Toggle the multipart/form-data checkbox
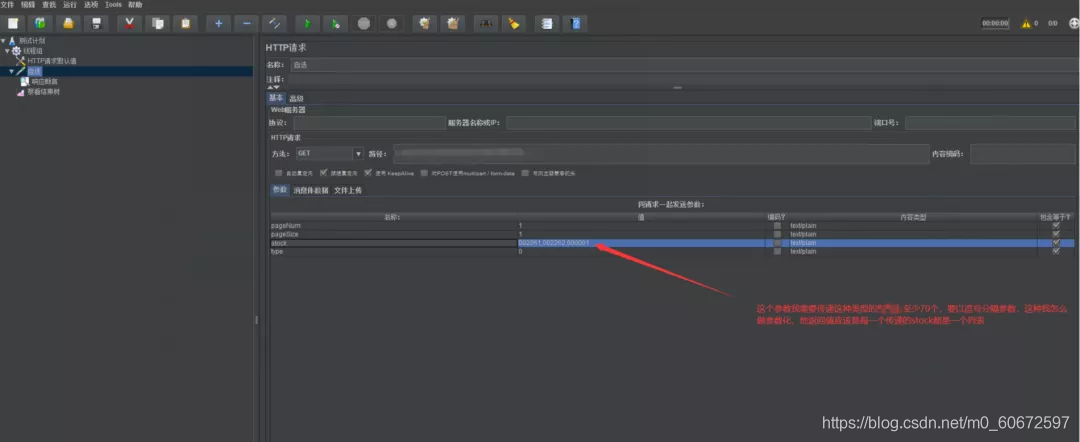Image resolution: width=1080 pixels, height=442 pixels. tap(424, 173)
